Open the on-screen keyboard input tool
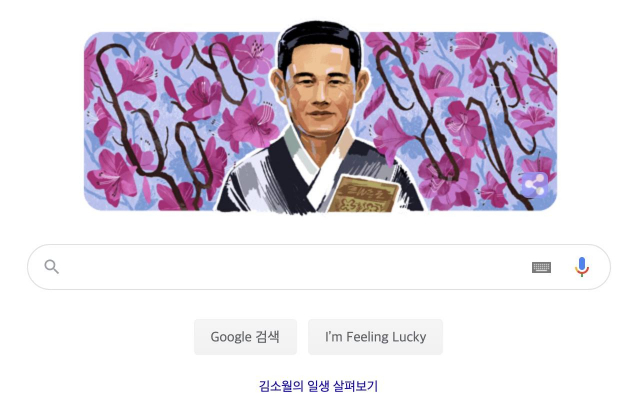640x420 pixels. tap(541, 267)
